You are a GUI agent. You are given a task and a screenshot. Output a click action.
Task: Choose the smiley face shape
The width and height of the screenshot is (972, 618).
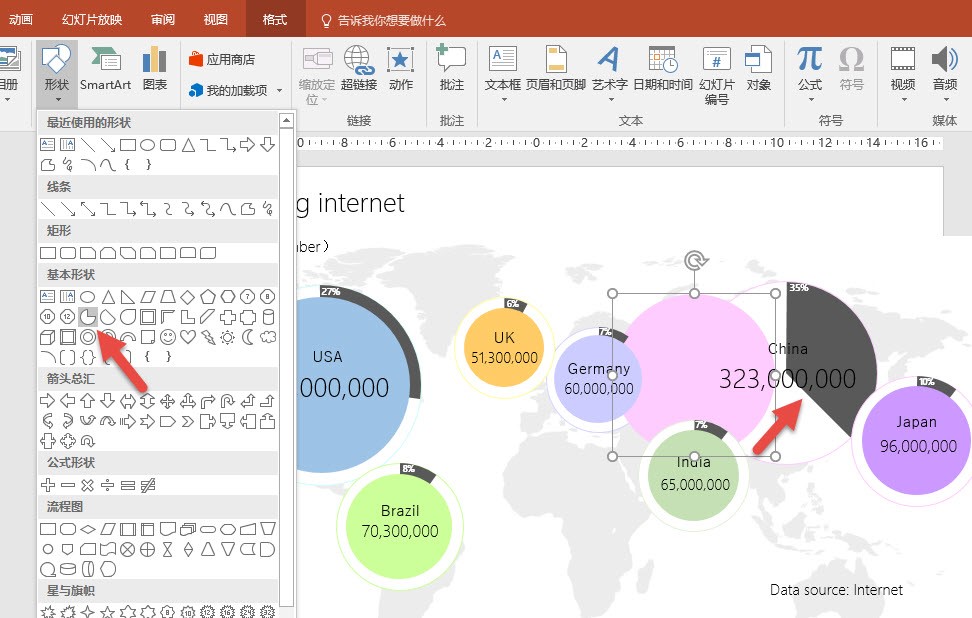pyautogui.click(x=167, y=337)
